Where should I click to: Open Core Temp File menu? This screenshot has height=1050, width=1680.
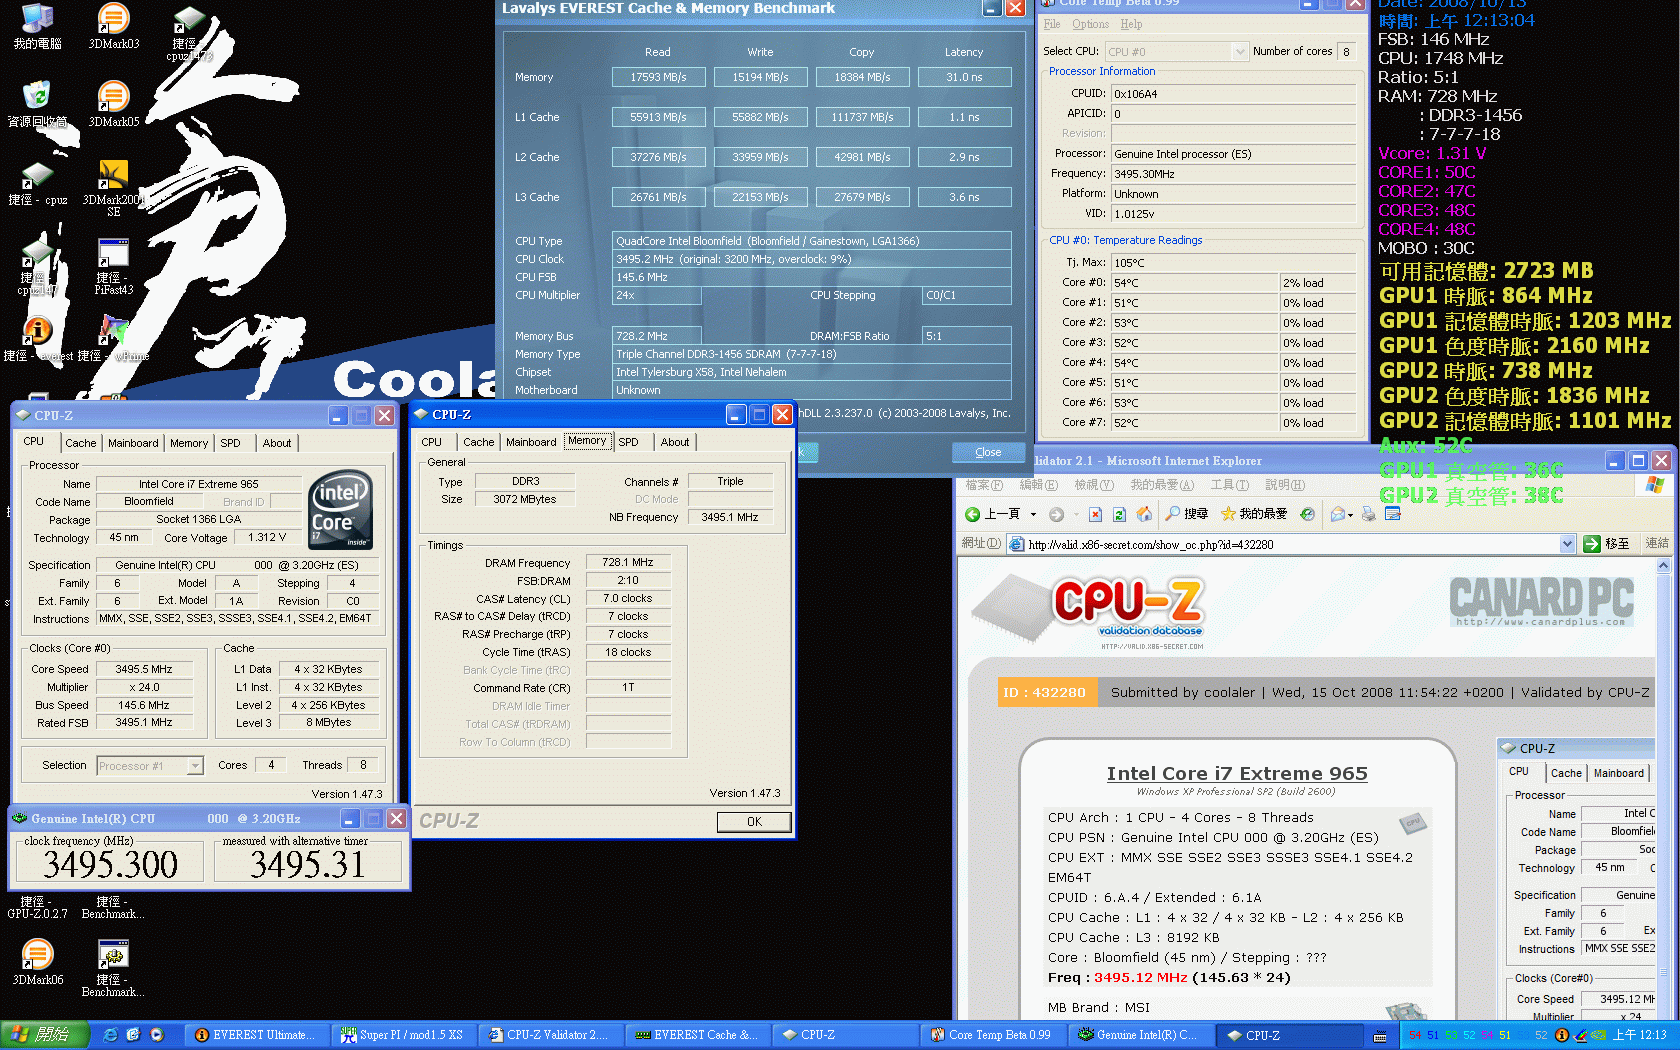[1052, 24]
